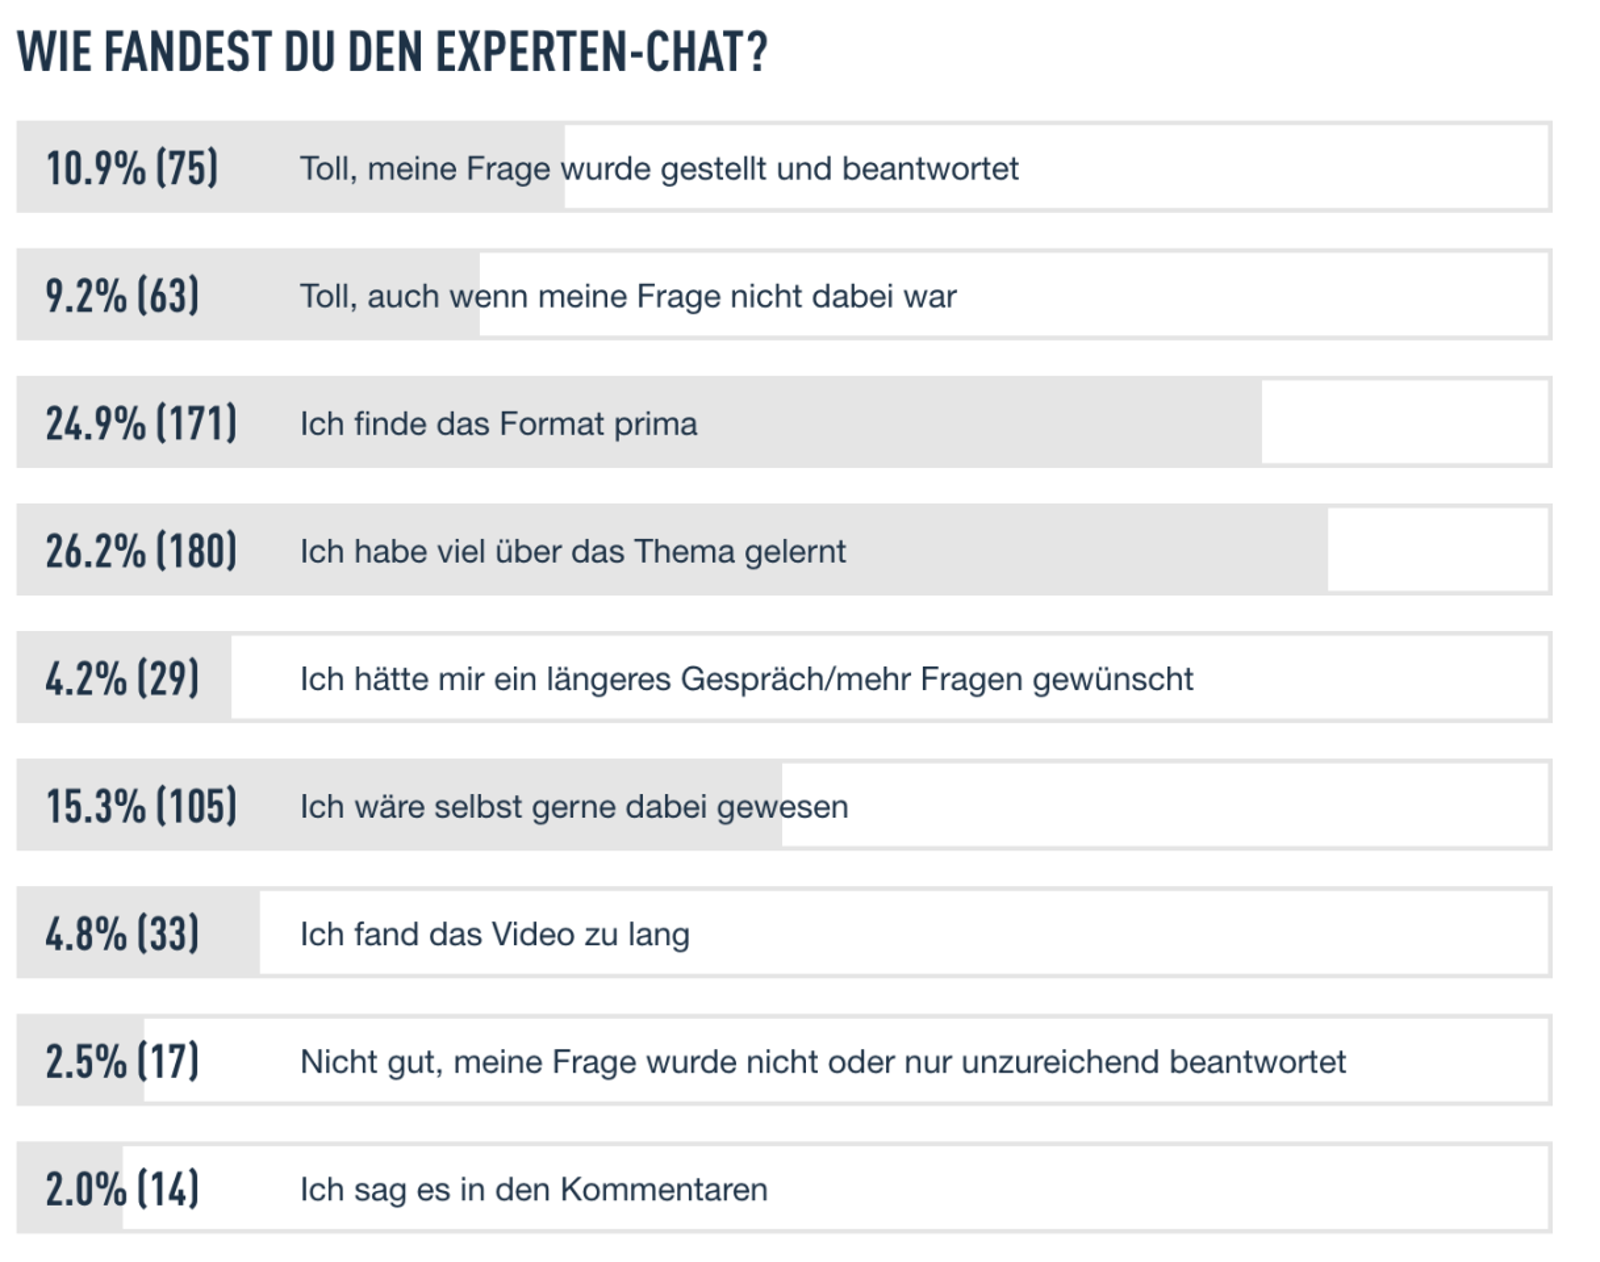The width and height of the screenshot is (1600, 1262).
Task: Click the "4.8% (33)" result value
Action: tap(122, 934)
